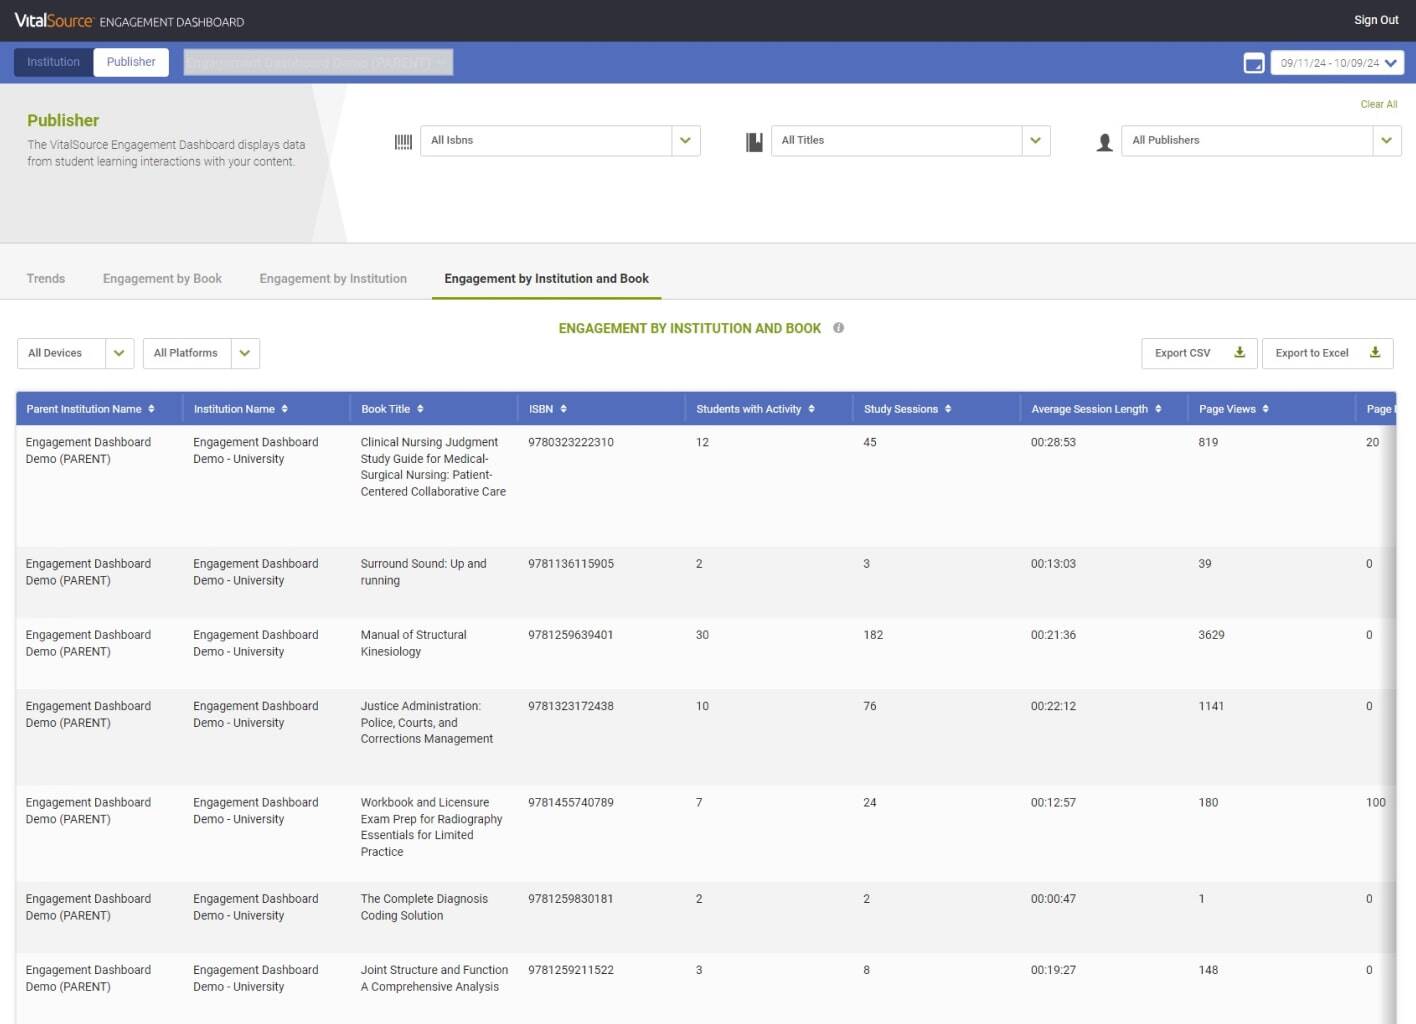Expand the All Titles dropdown arrow
The height and width of the screenshot is (1024, 1416).
coord(1035,141)
